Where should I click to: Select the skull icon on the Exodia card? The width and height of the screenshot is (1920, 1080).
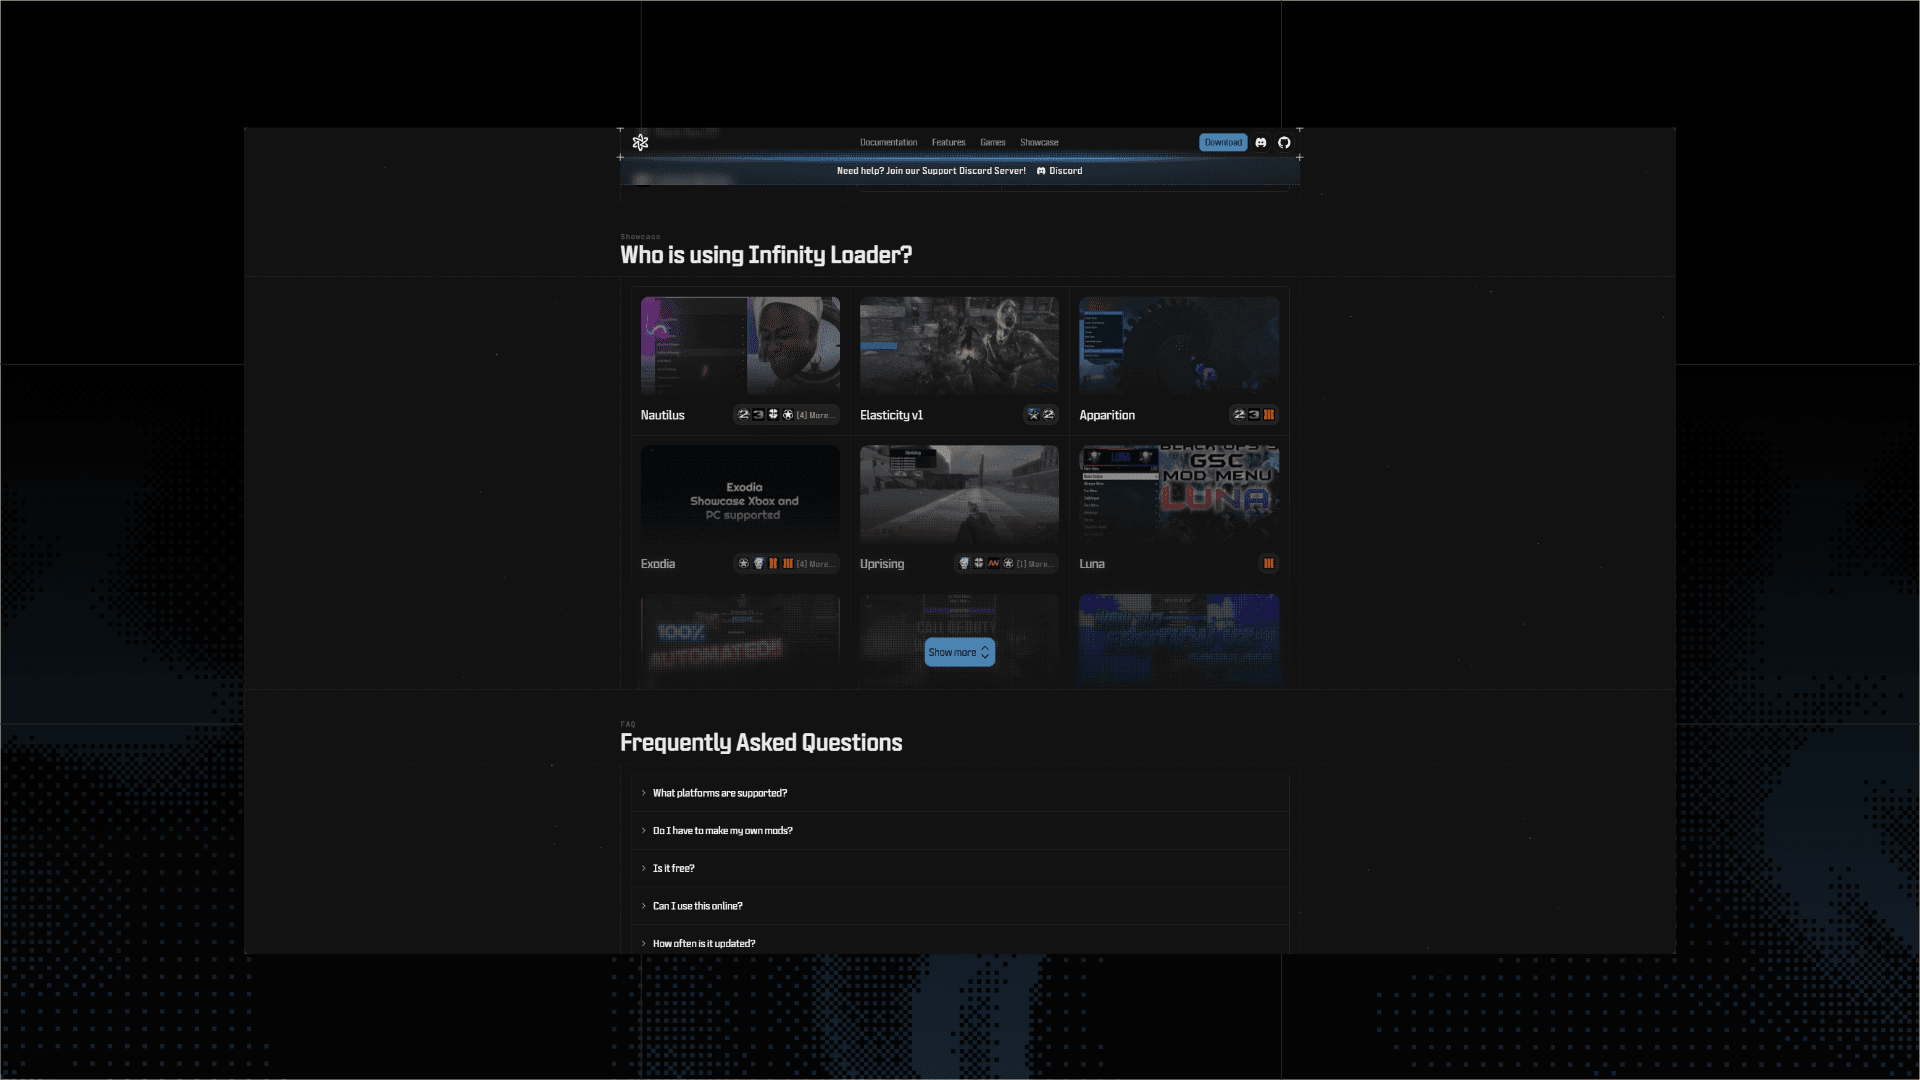[758, 564]
